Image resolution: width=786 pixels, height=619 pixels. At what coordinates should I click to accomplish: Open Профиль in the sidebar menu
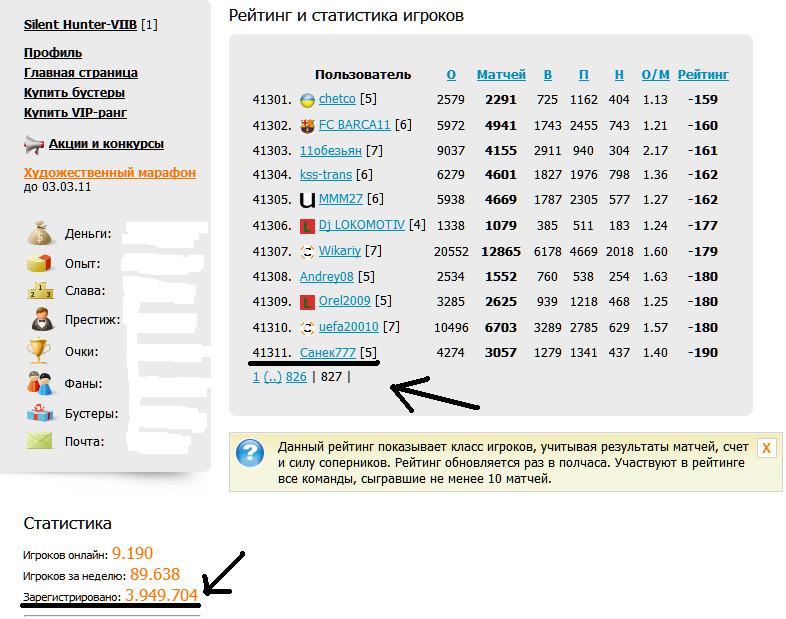coord(53,53)
